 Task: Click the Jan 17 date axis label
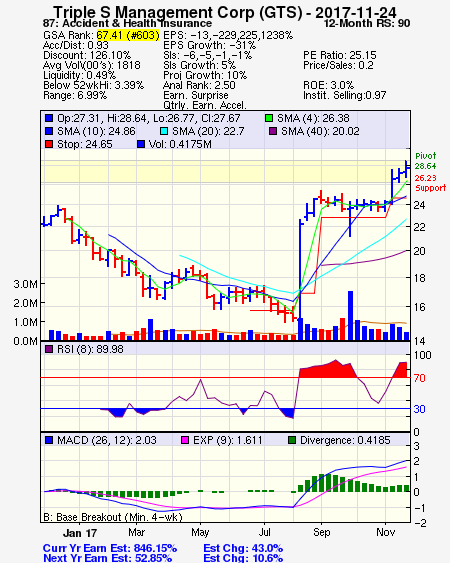80,533
